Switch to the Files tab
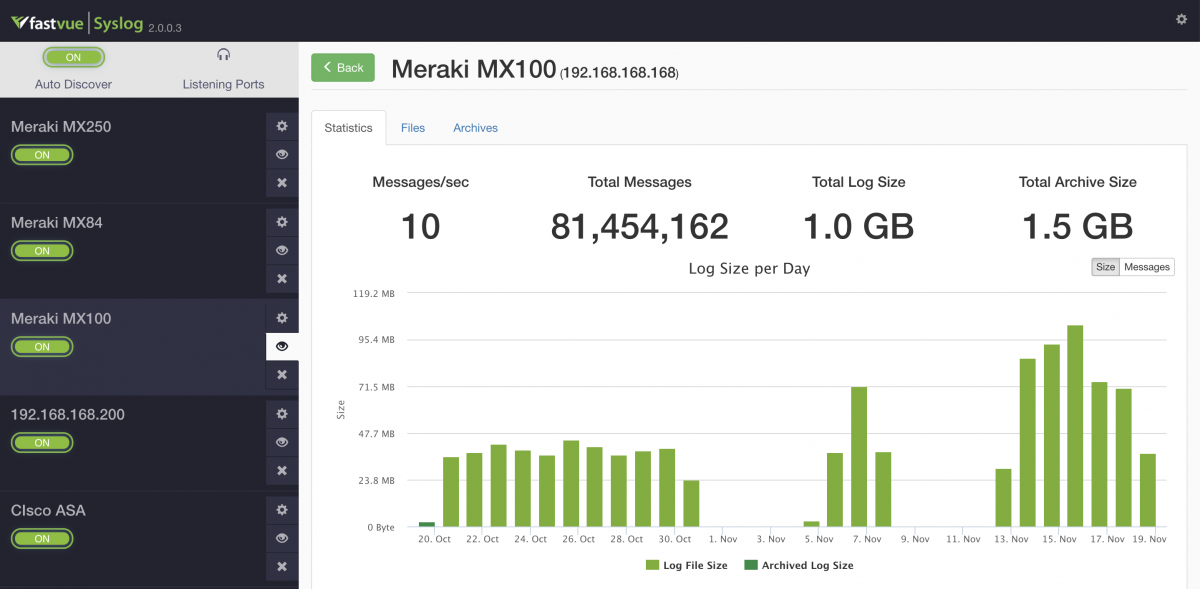The height and width of the screenshot is (589, 1200). 412,127
